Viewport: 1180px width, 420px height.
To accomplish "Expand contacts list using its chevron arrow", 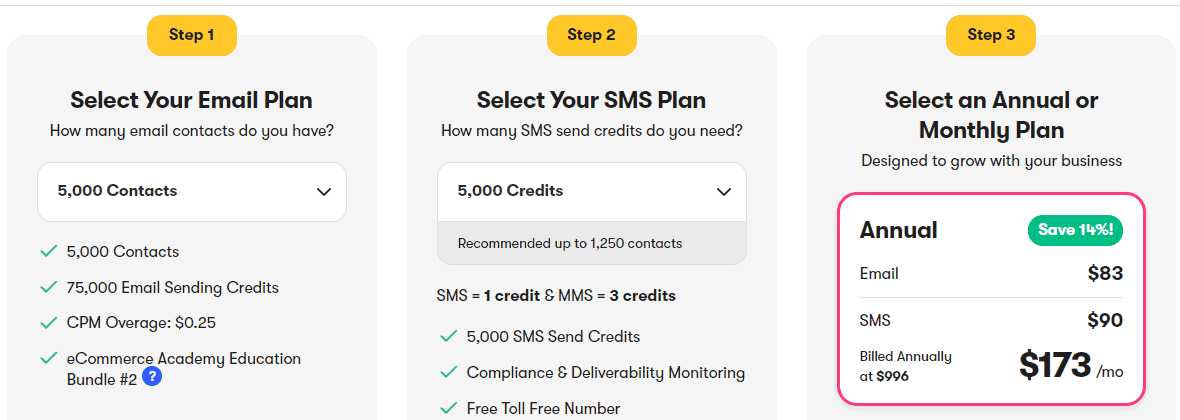I will (x=324, y=192).
